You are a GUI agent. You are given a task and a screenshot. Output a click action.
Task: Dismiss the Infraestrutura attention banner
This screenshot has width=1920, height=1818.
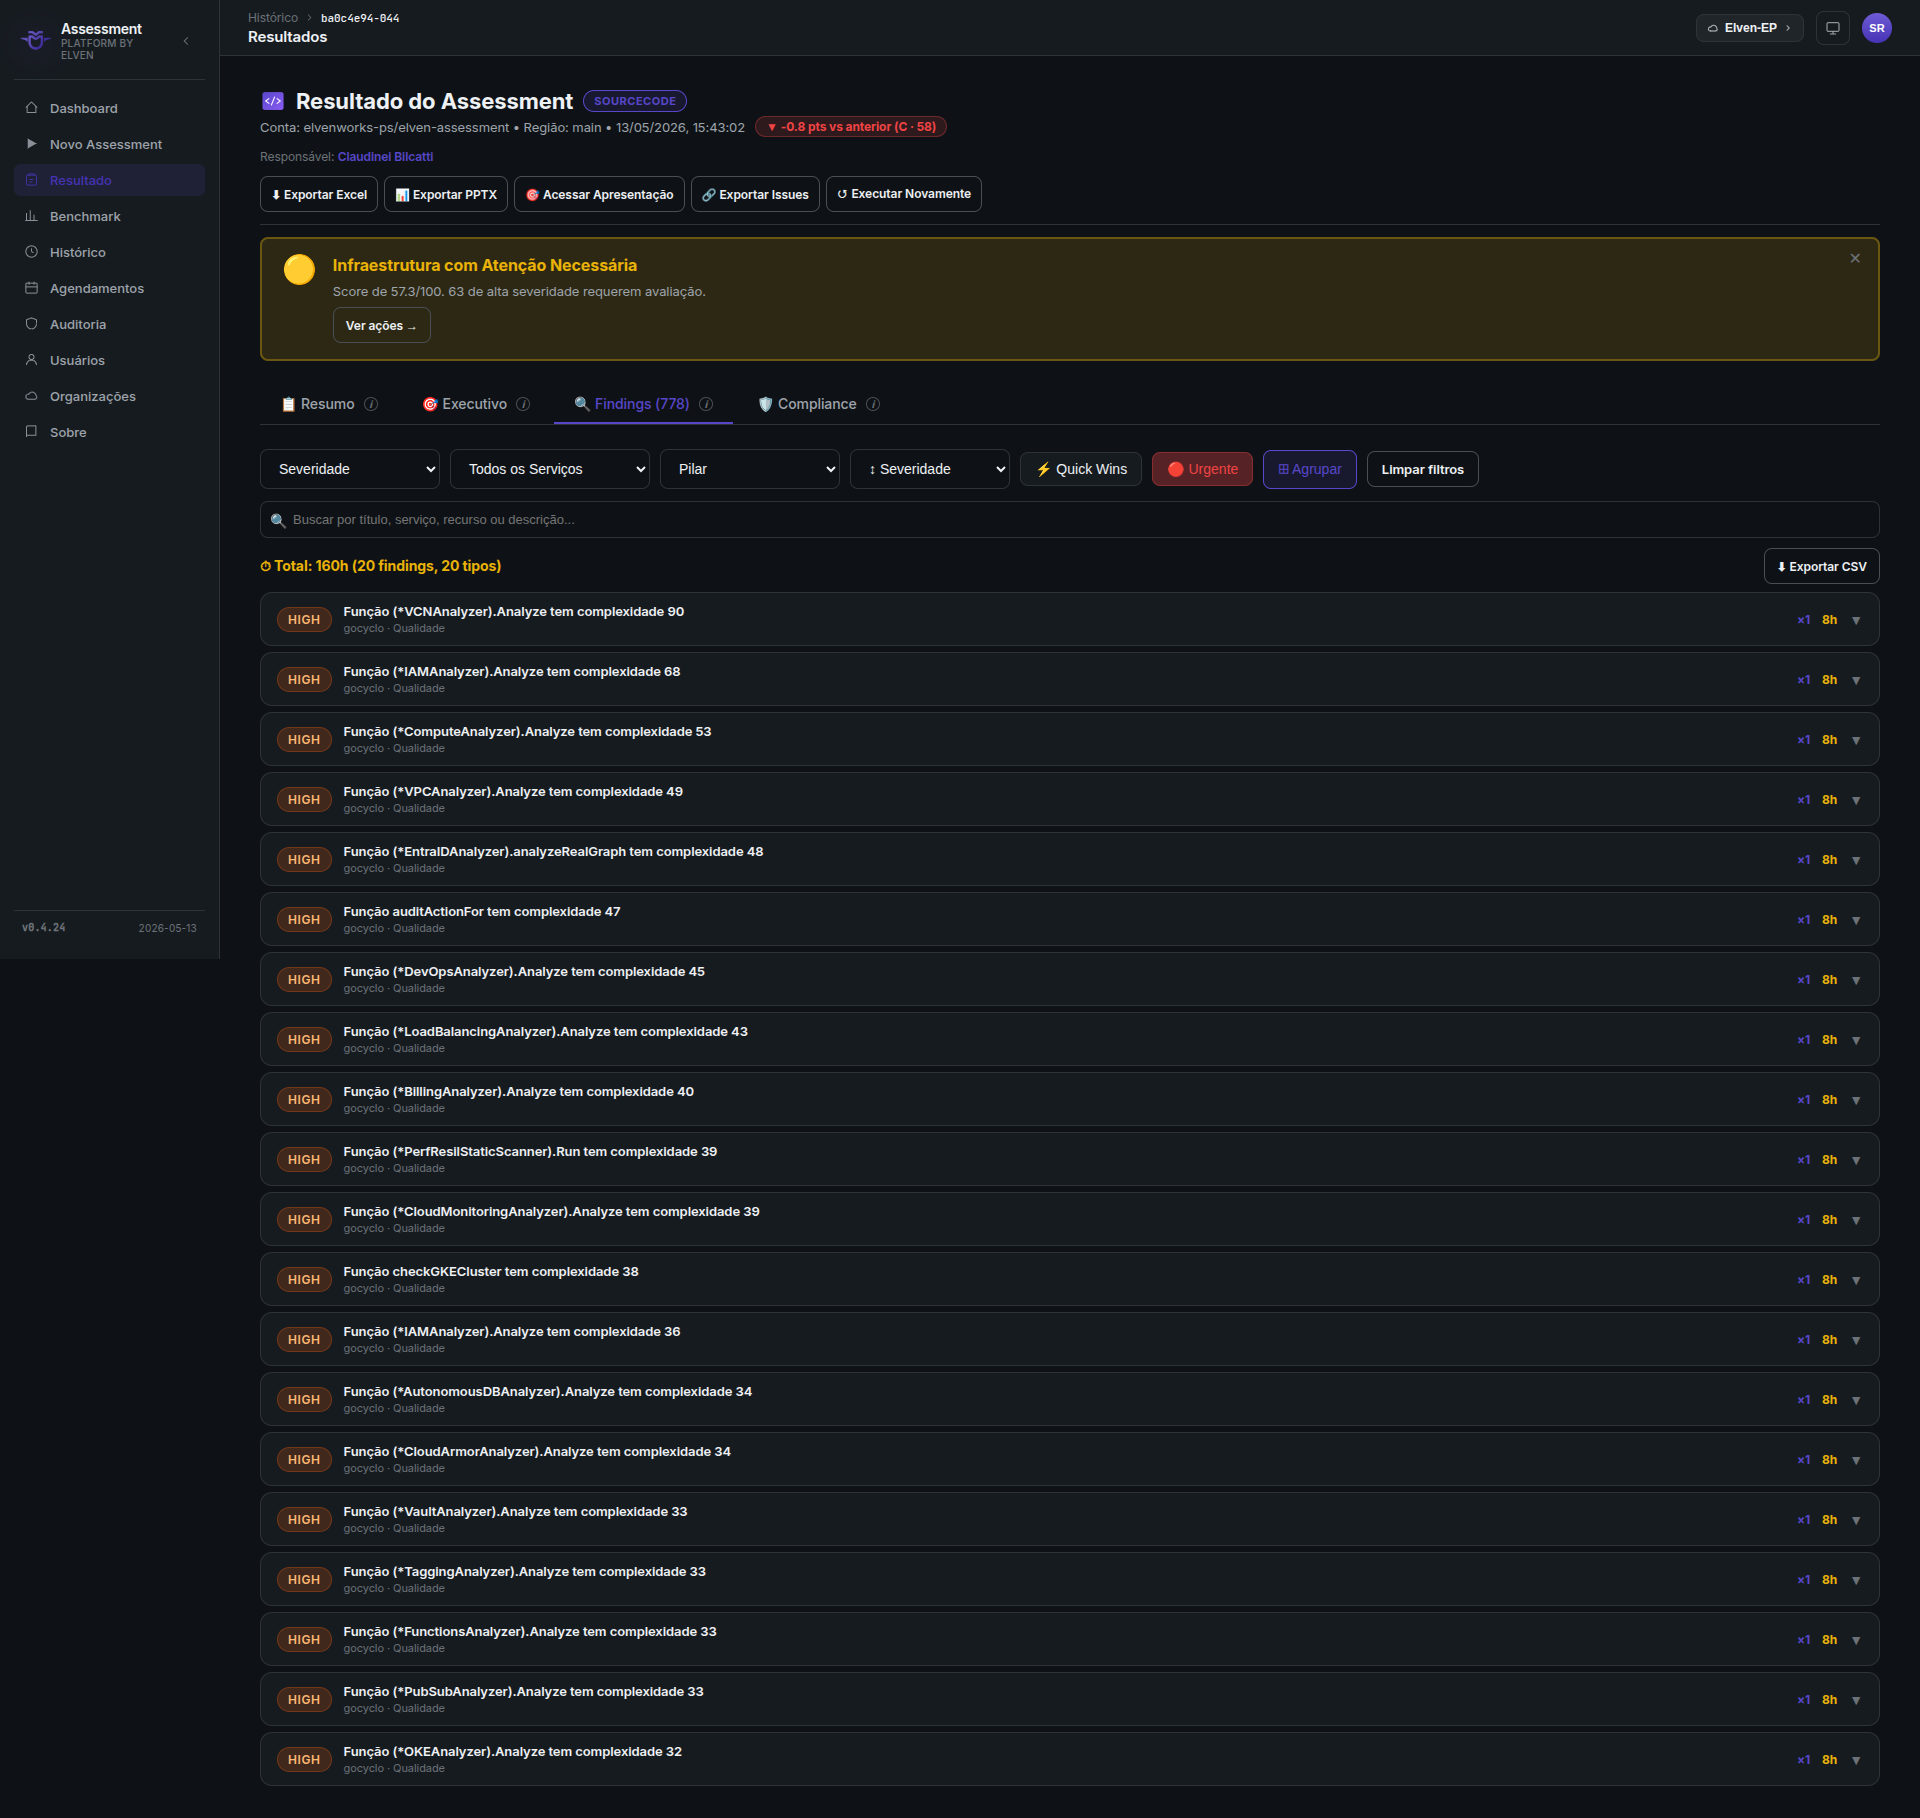1855,258
